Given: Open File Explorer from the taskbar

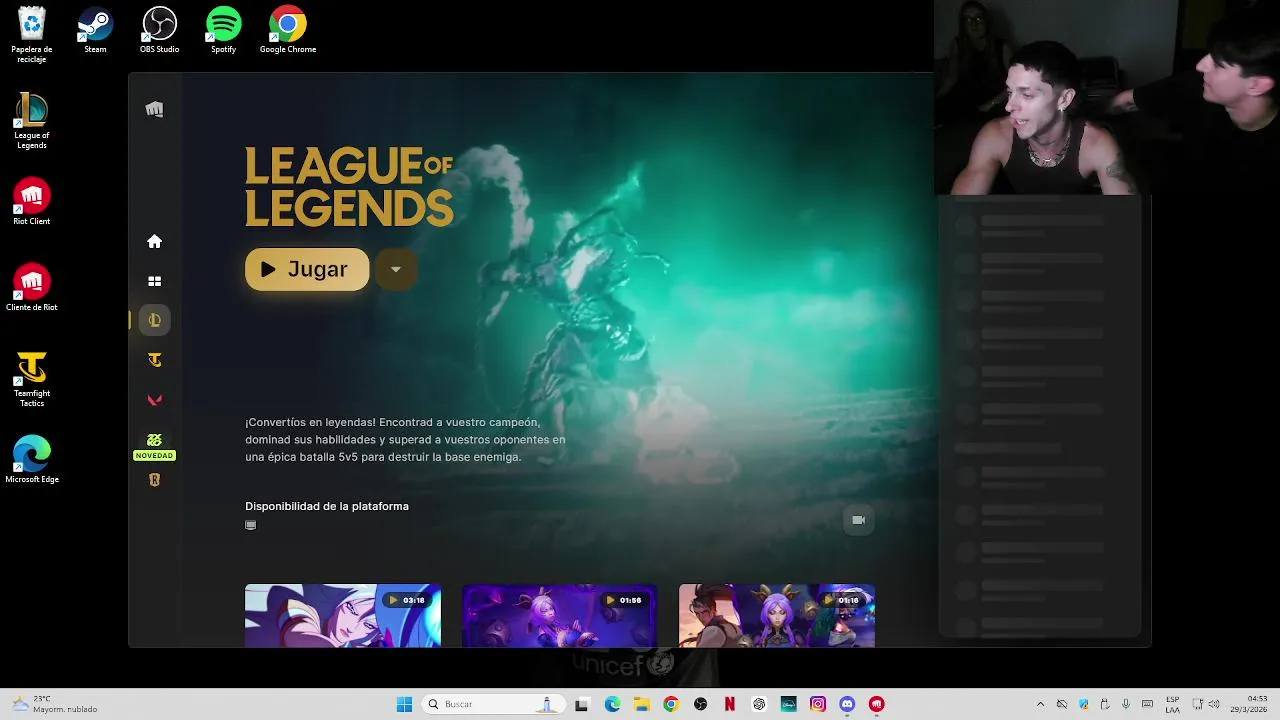Looking at the screenshot, I should click(641, 704).
